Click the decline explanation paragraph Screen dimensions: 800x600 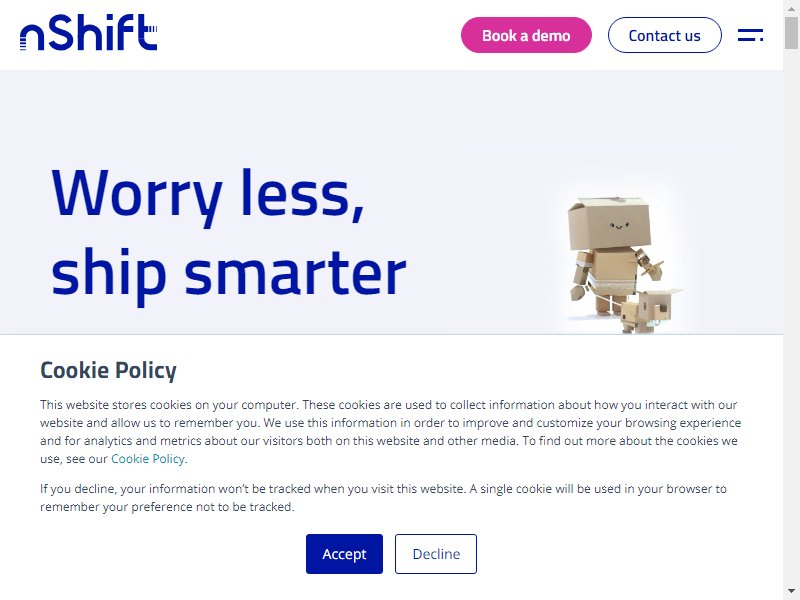coord(384,497)
